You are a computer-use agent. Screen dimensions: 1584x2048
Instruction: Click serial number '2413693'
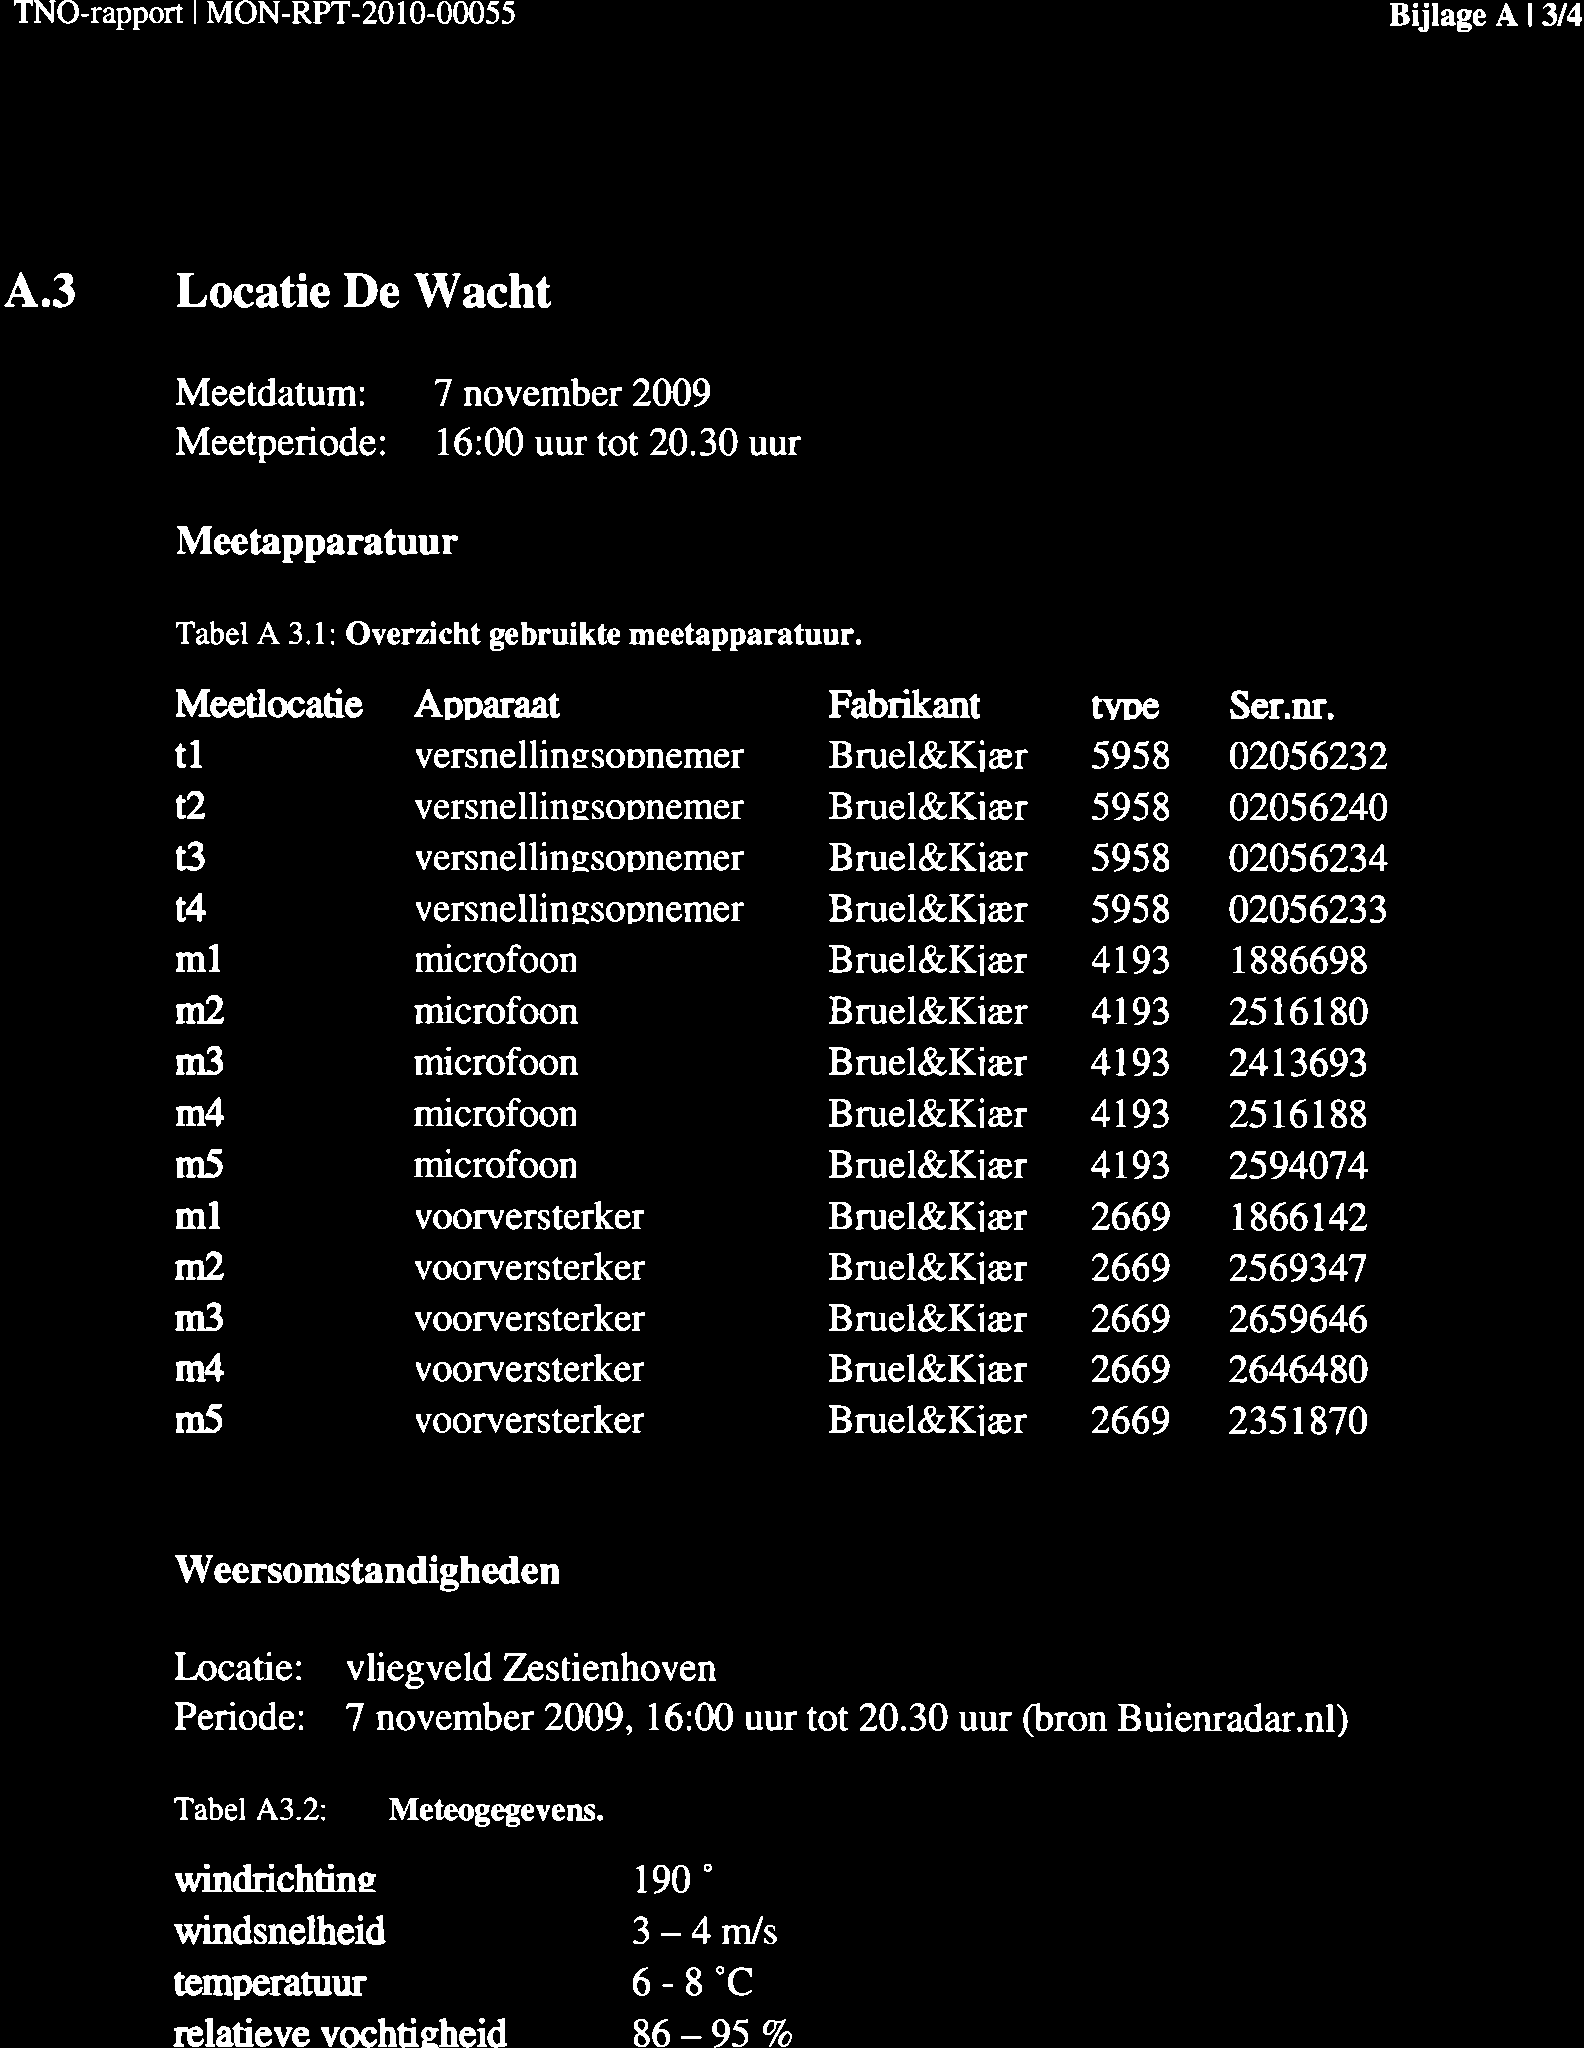(x=1297, y=1063)
